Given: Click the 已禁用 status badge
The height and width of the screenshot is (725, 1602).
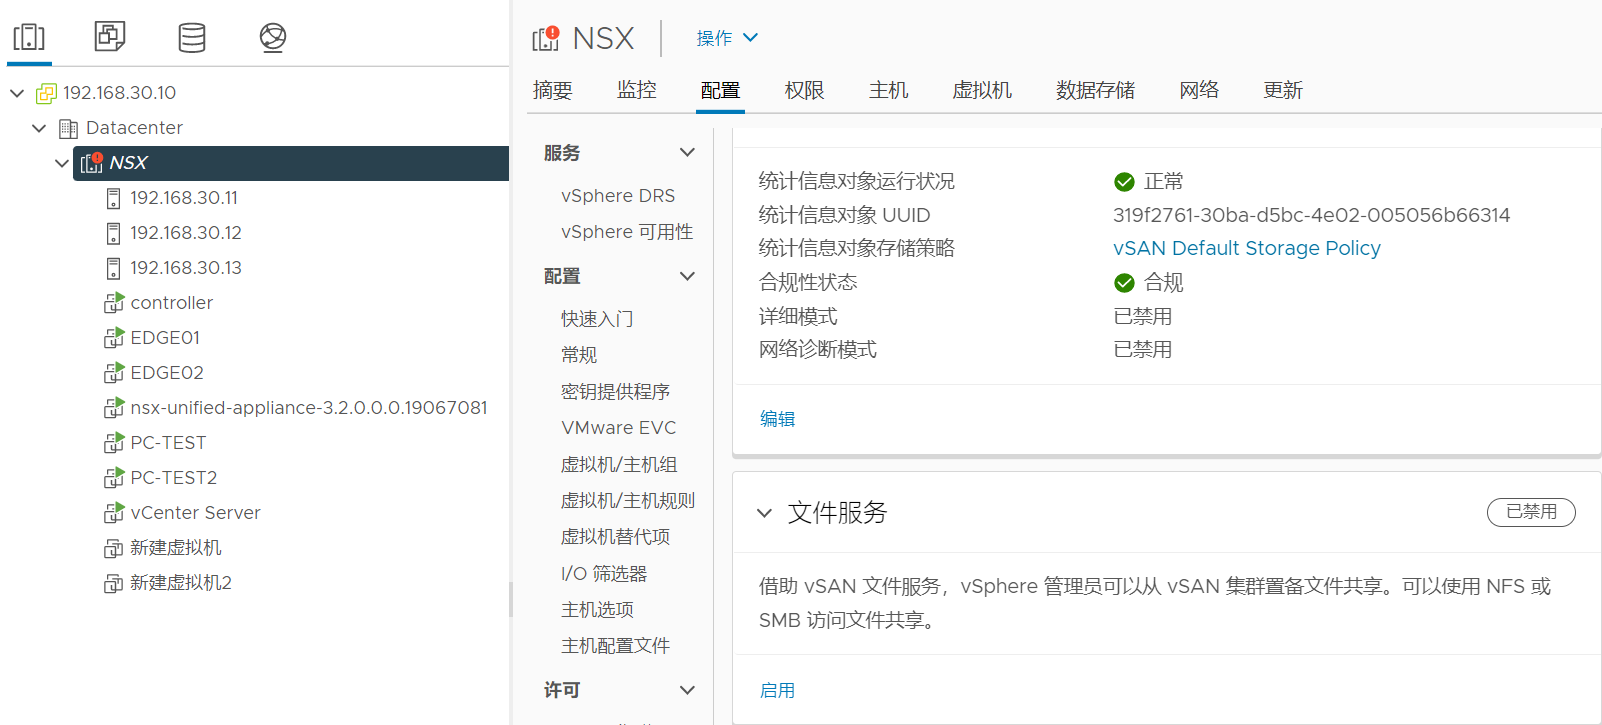Looking at the screenshot, I should pyautogui.click(x=1531, y=512).
